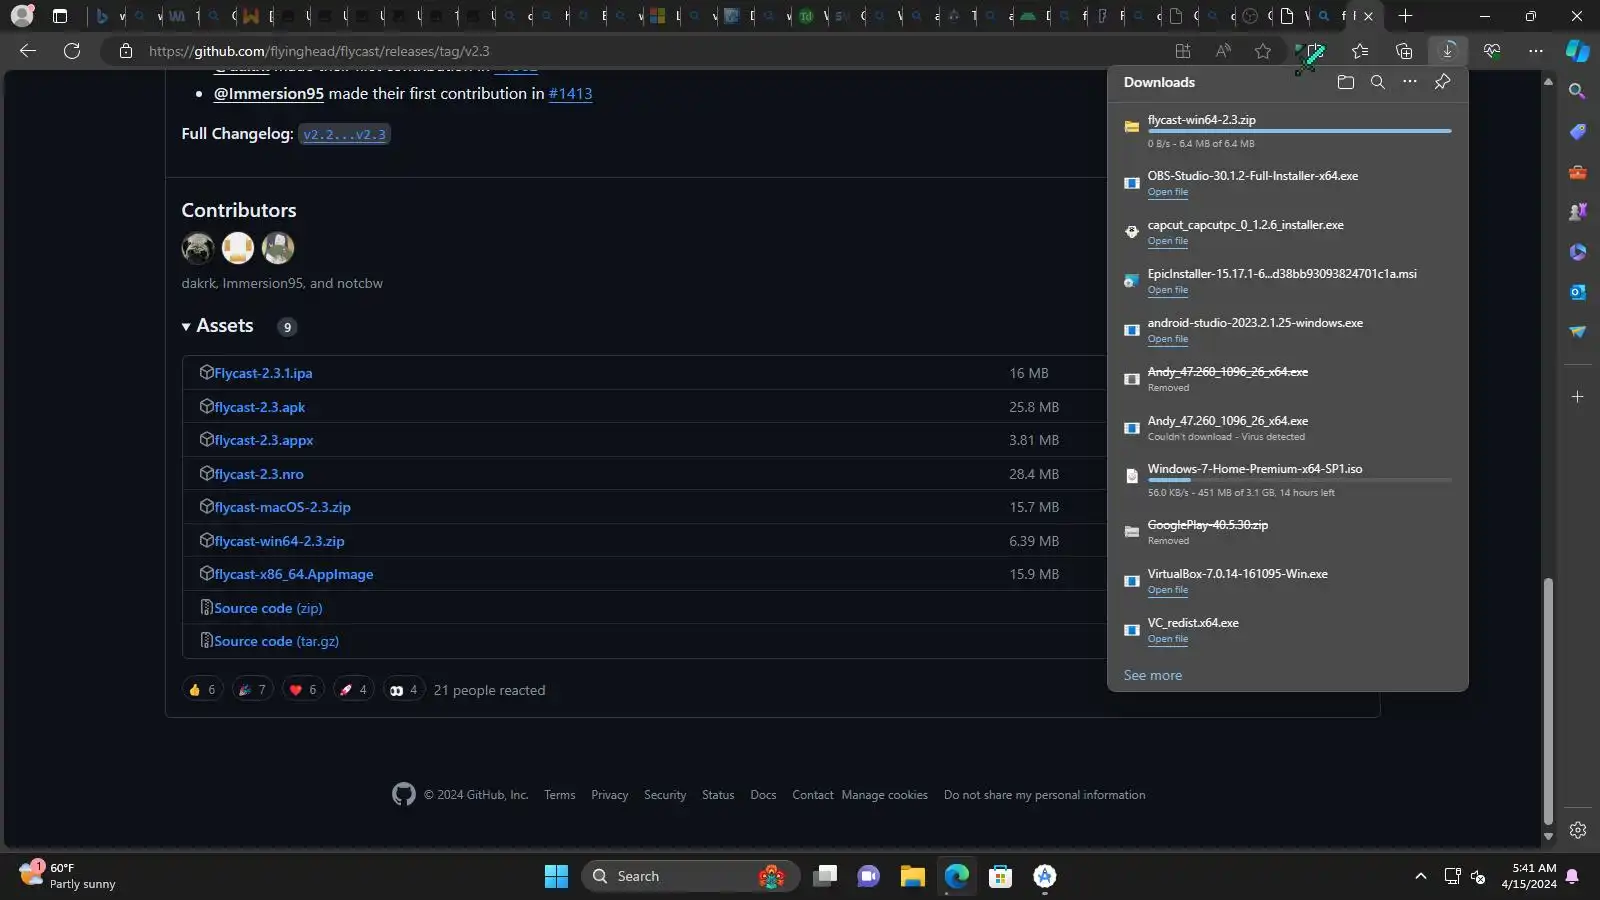The width and height of the screenshot is (1600, 900).
Task: Open file link for EpicInstaller msi
Action: click(1167, 290)
